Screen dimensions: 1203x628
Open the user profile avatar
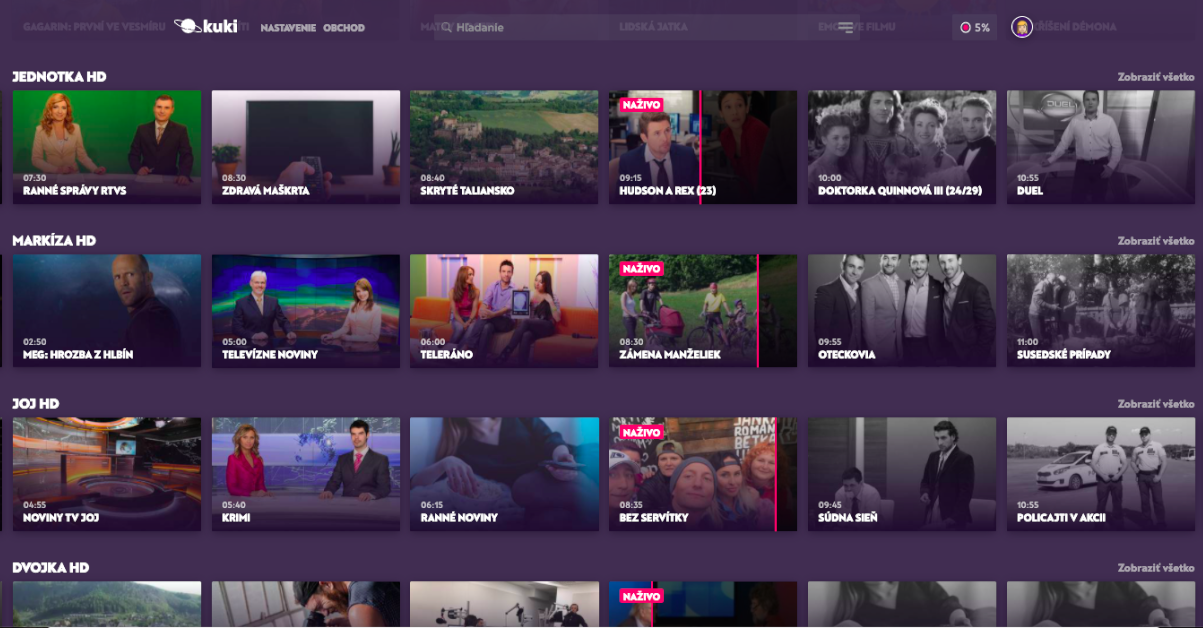pyautogui.click(x=1021, y=28)
